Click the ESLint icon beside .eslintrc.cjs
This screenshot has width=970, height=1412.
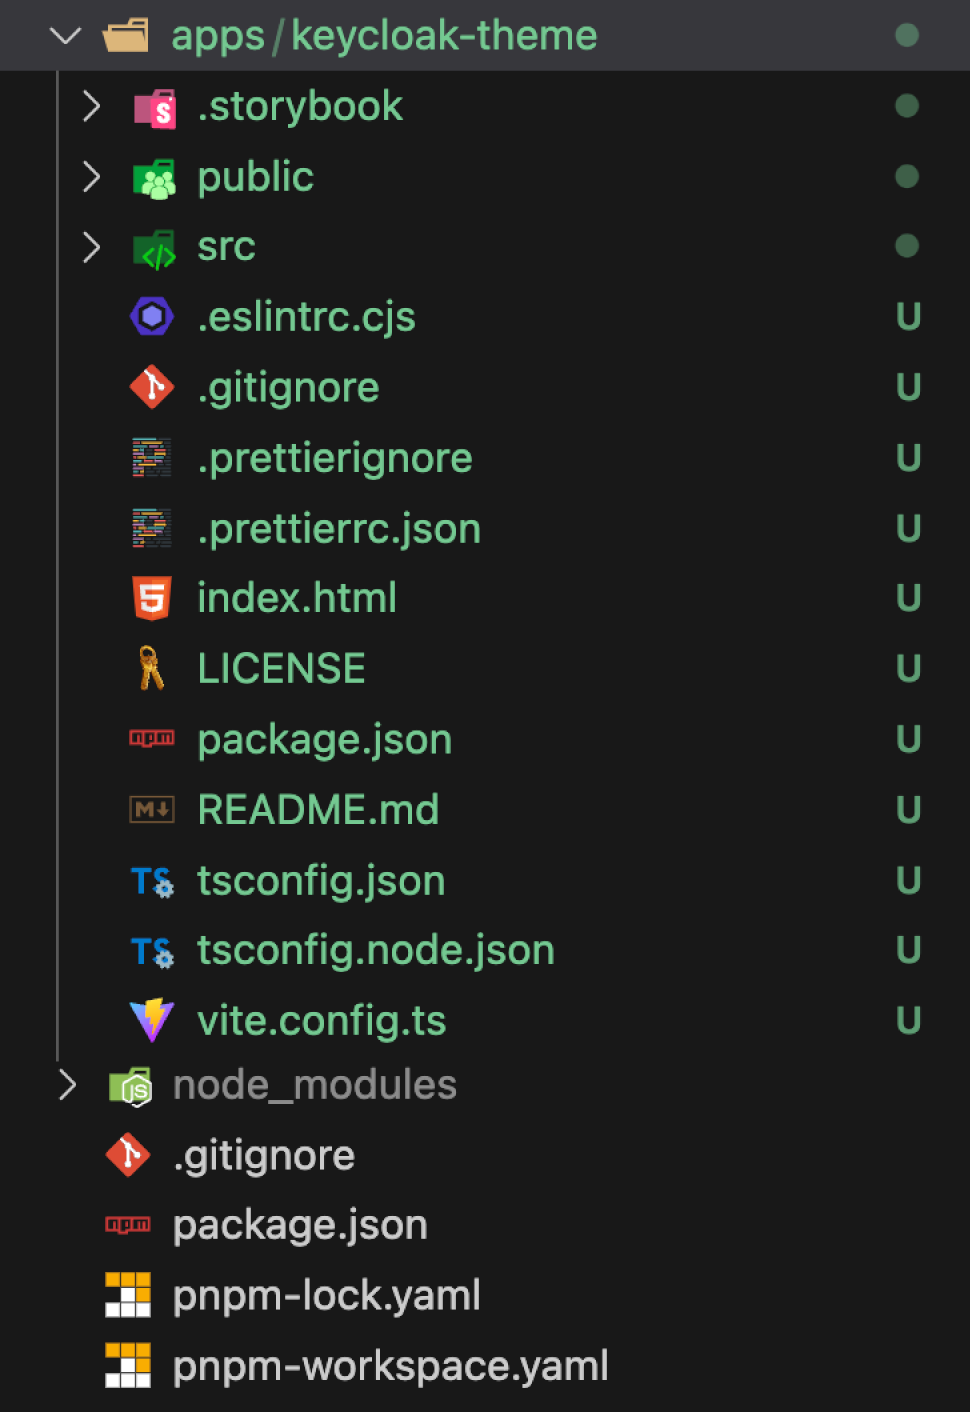[152, 317]
